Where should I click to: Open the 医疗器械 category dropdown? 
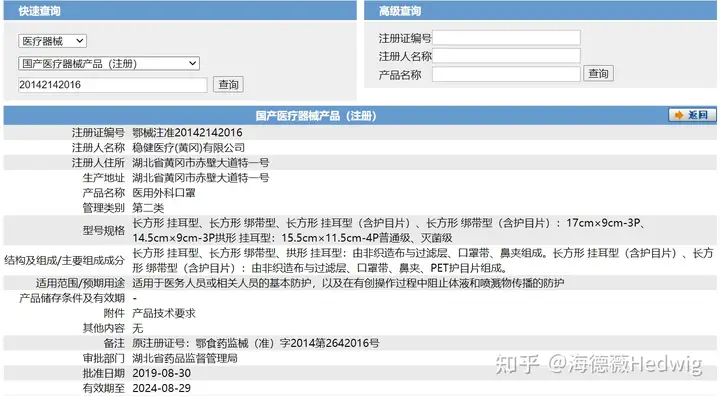pyautogui.click(x=52, y=41)
